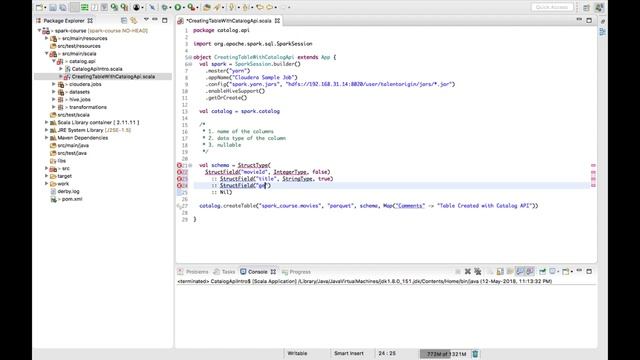Click the Run Last Tool icon with red toolbox
Screen dimensions: 640x360
tap(191, 7)
